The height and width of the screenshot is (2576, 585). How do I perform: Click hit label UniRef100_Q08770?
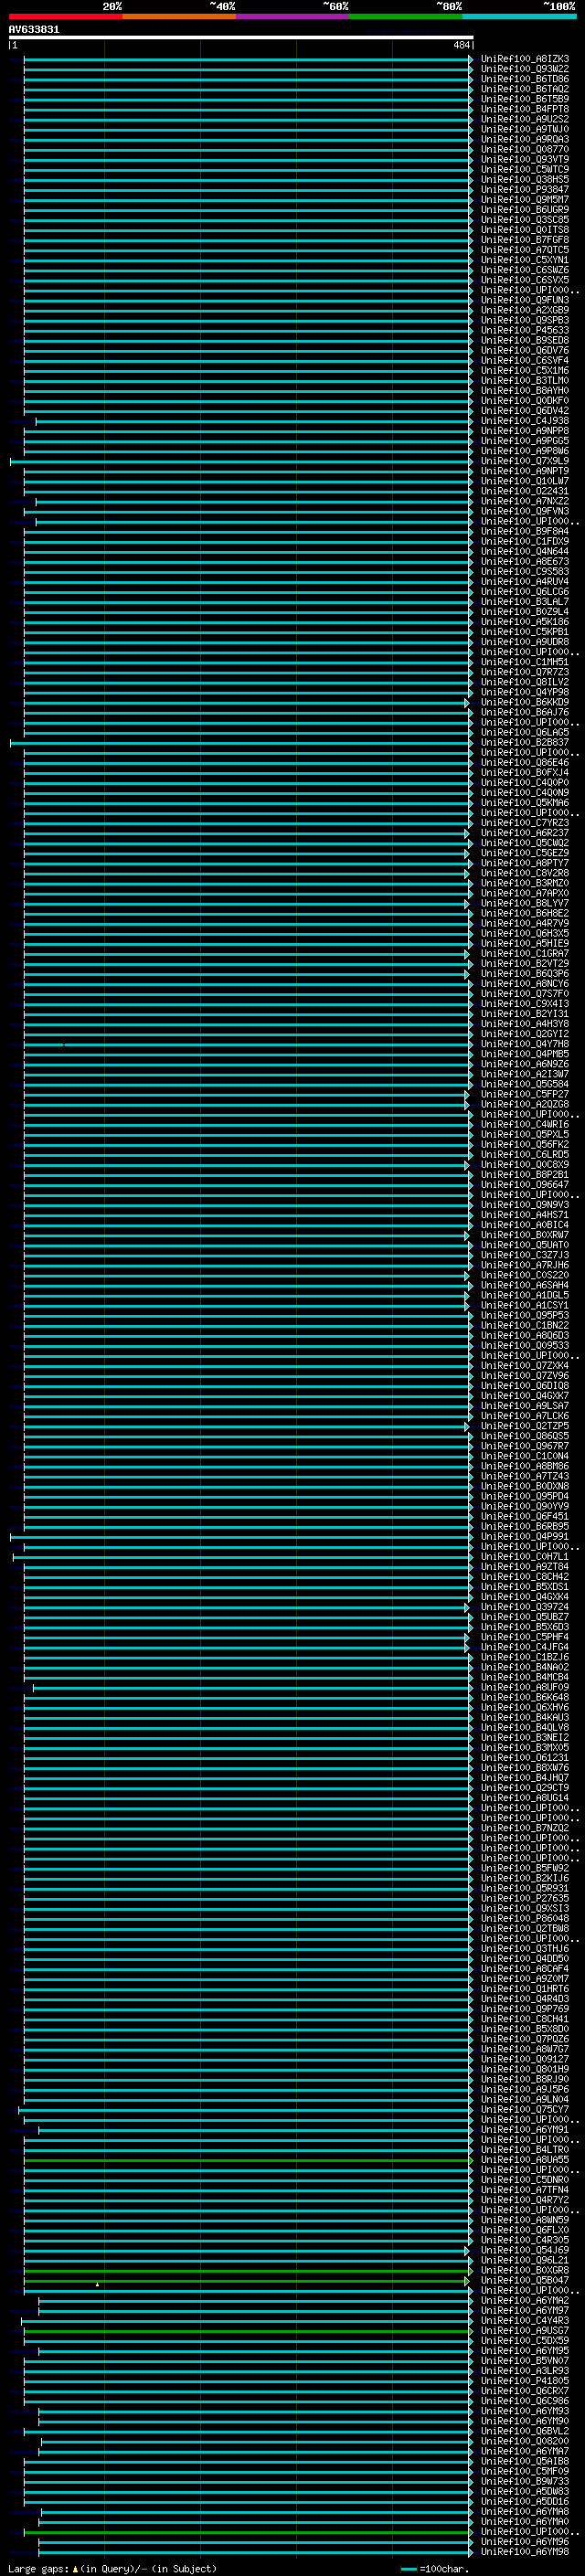click(525, 149)
